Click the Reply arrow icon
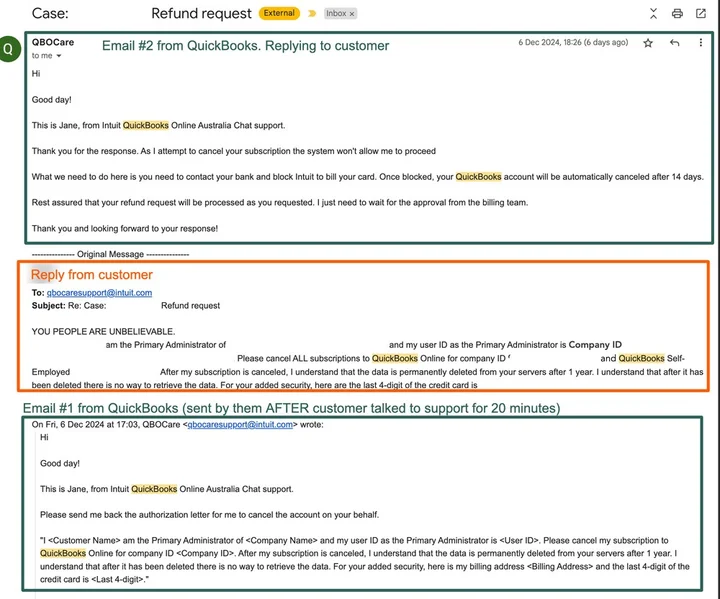Viewport: 720px width, 599px height. tap(674, 43)
